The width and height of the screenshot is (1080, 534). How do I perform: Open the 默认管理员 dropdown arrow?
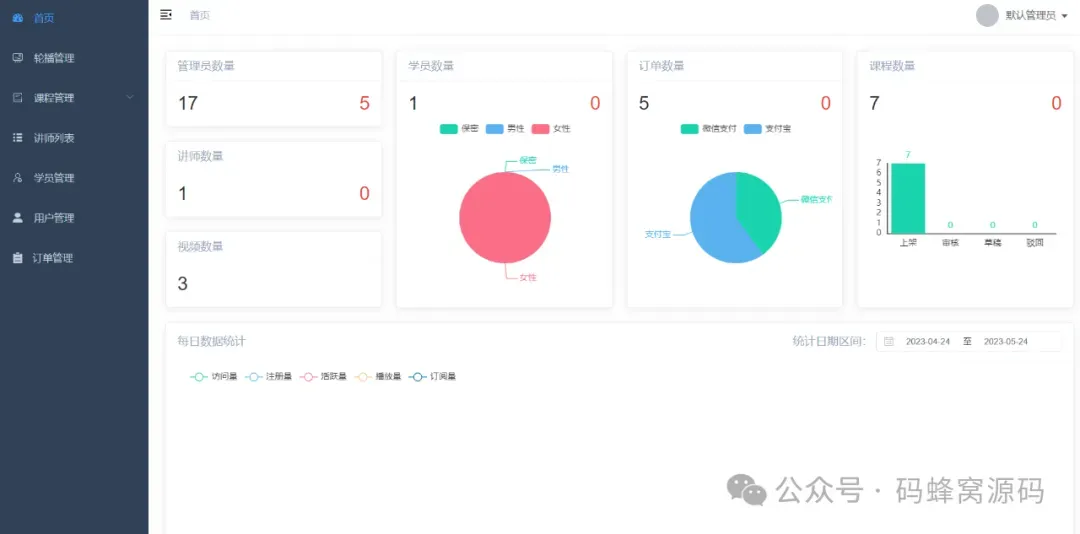[x=1064, y=16]
